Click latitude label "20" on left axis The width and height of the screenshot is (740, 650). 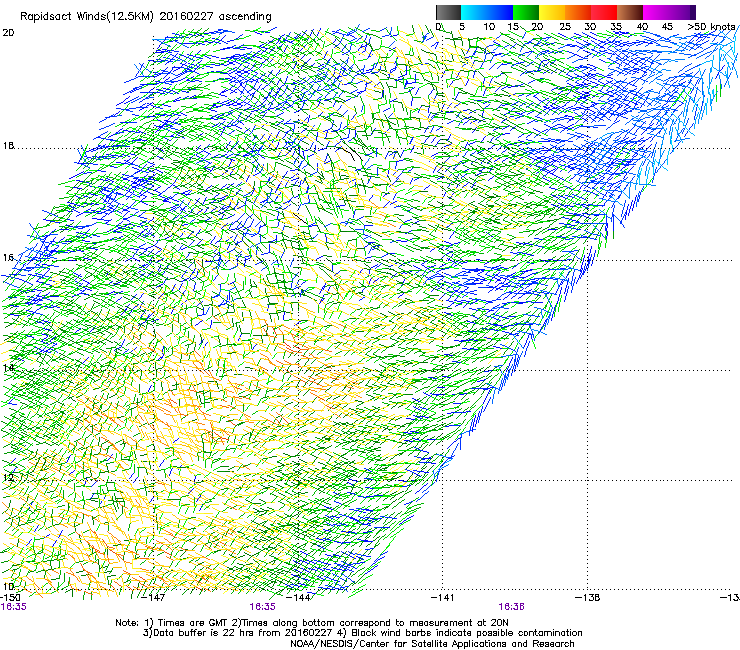click(x=8, y=33)
